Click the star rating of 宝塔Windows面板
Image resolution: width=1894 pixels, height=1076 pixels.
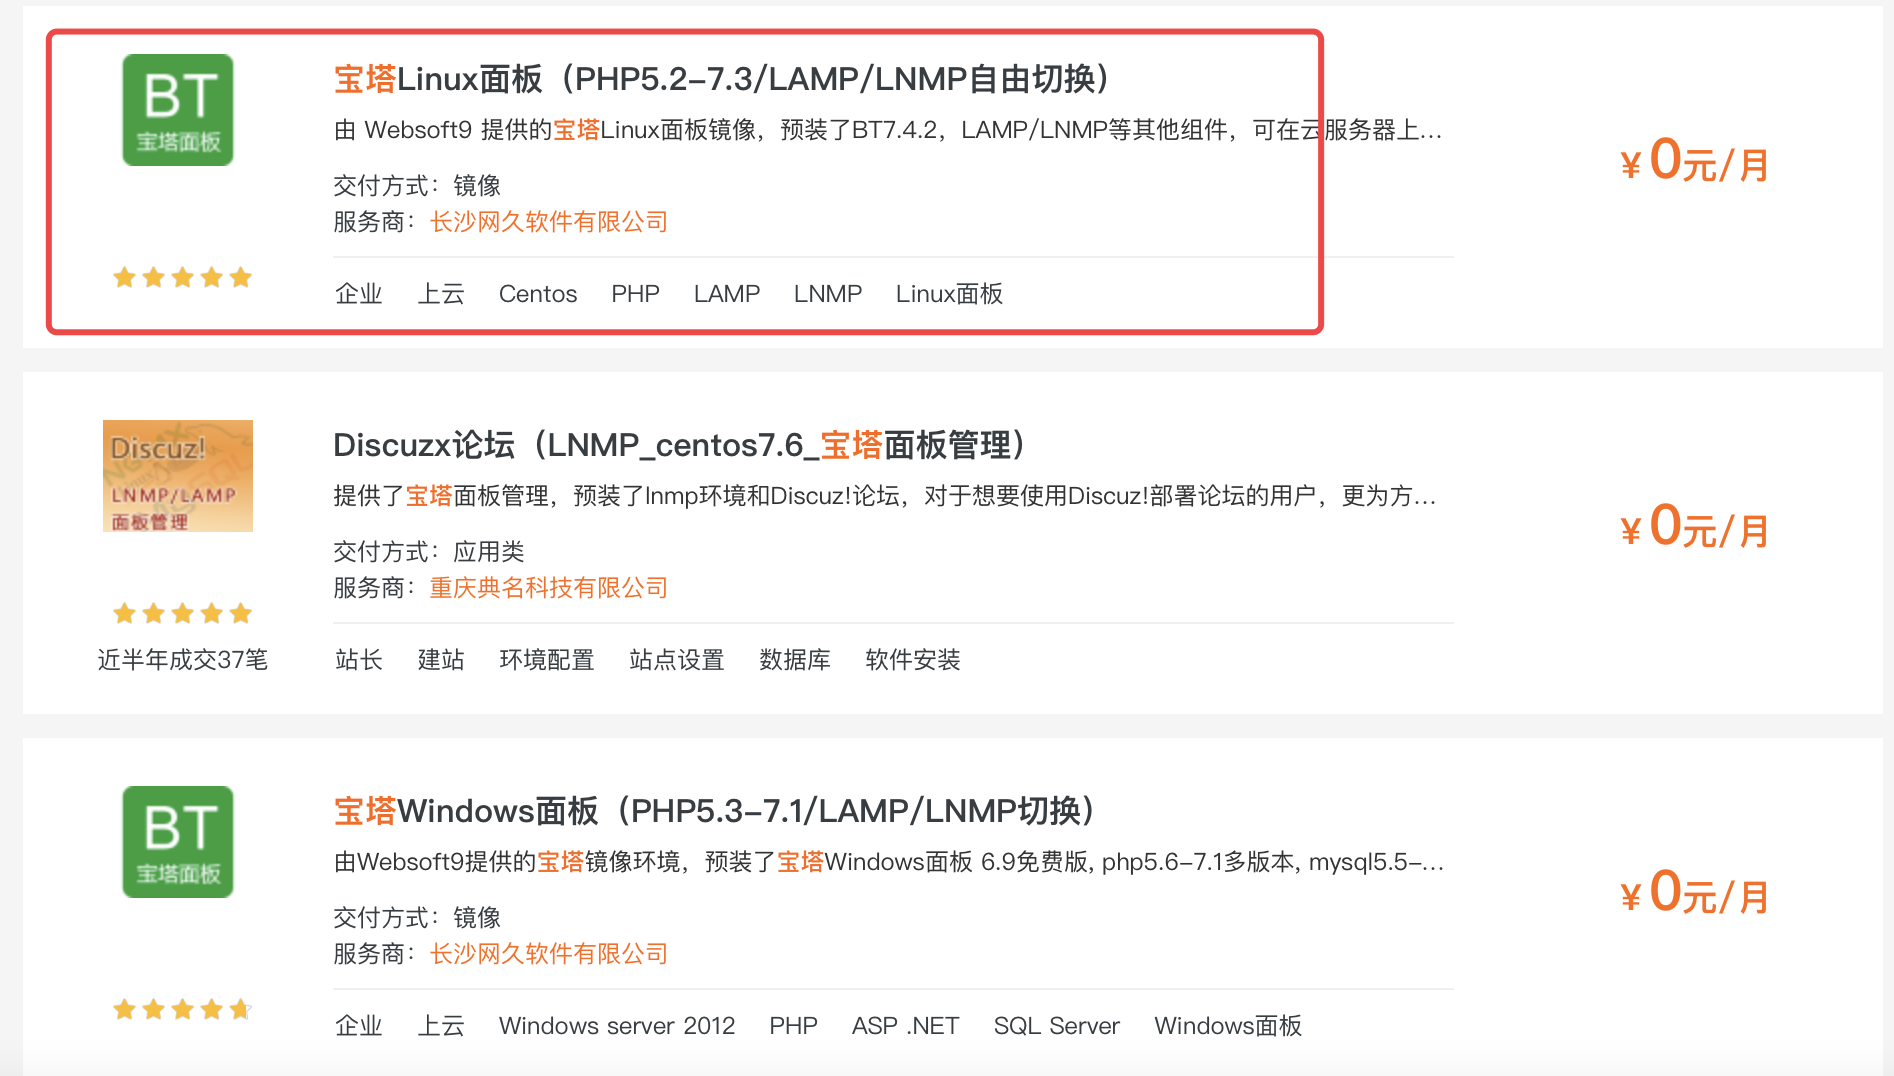pyautogui.click(x=182, y=1009)
